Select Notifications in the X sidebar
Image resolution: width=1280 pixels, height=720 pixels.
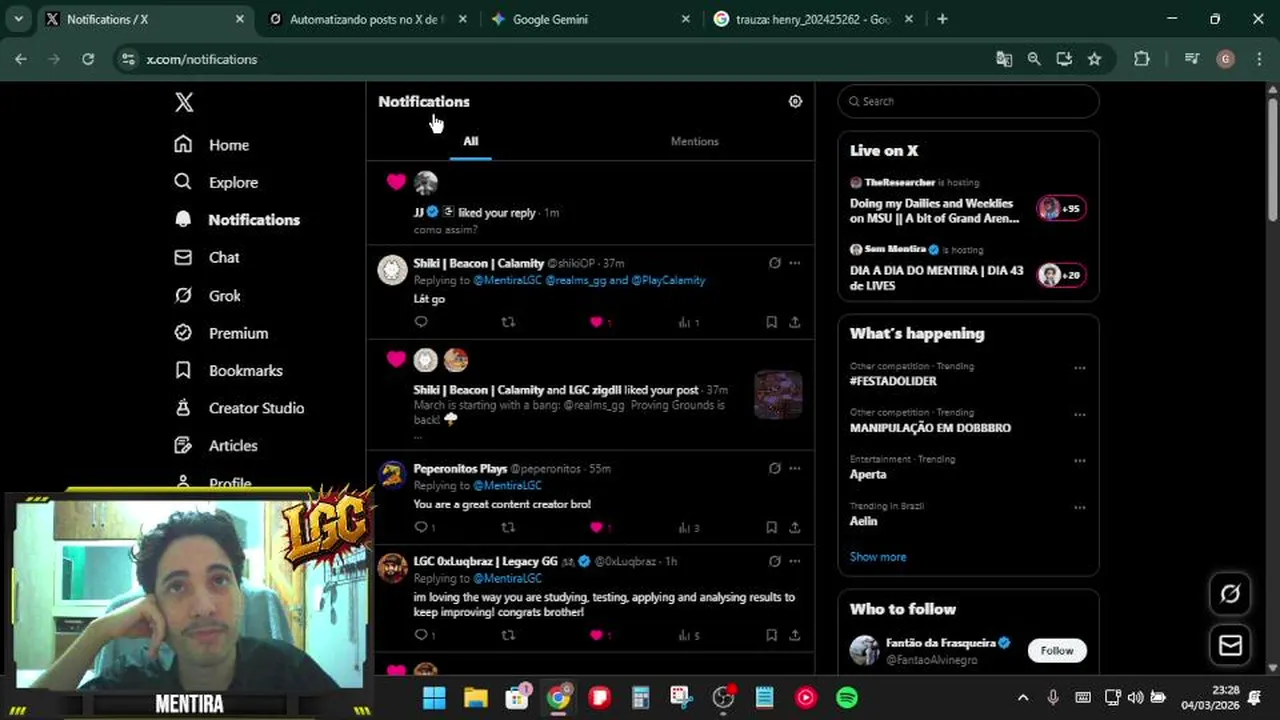click(236, 220)
